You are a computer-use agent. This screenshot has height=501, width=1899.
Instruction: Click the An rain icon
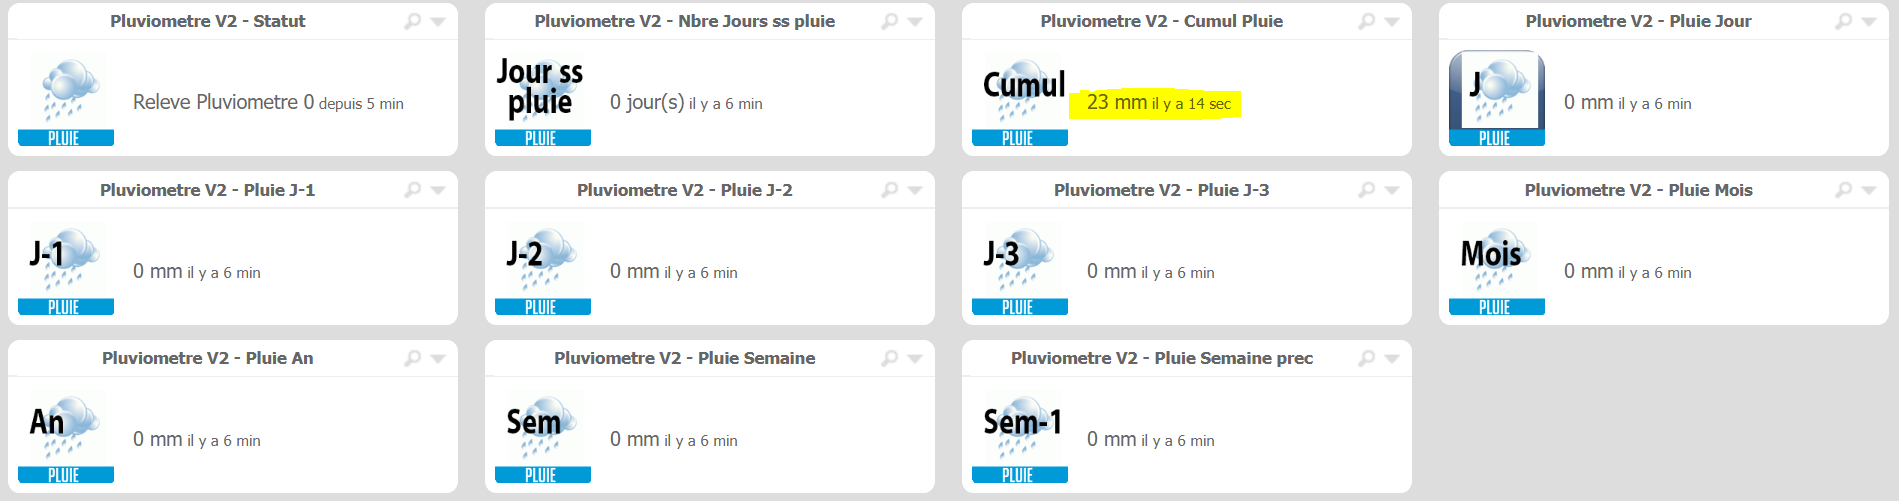point(66,436)
